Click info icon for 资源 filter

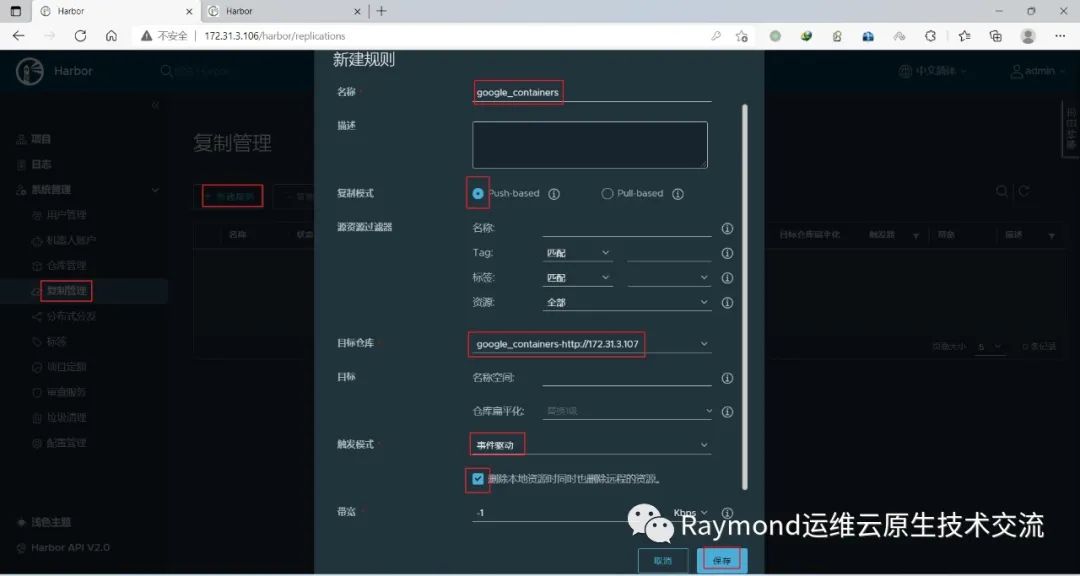[x=727, y=303]
